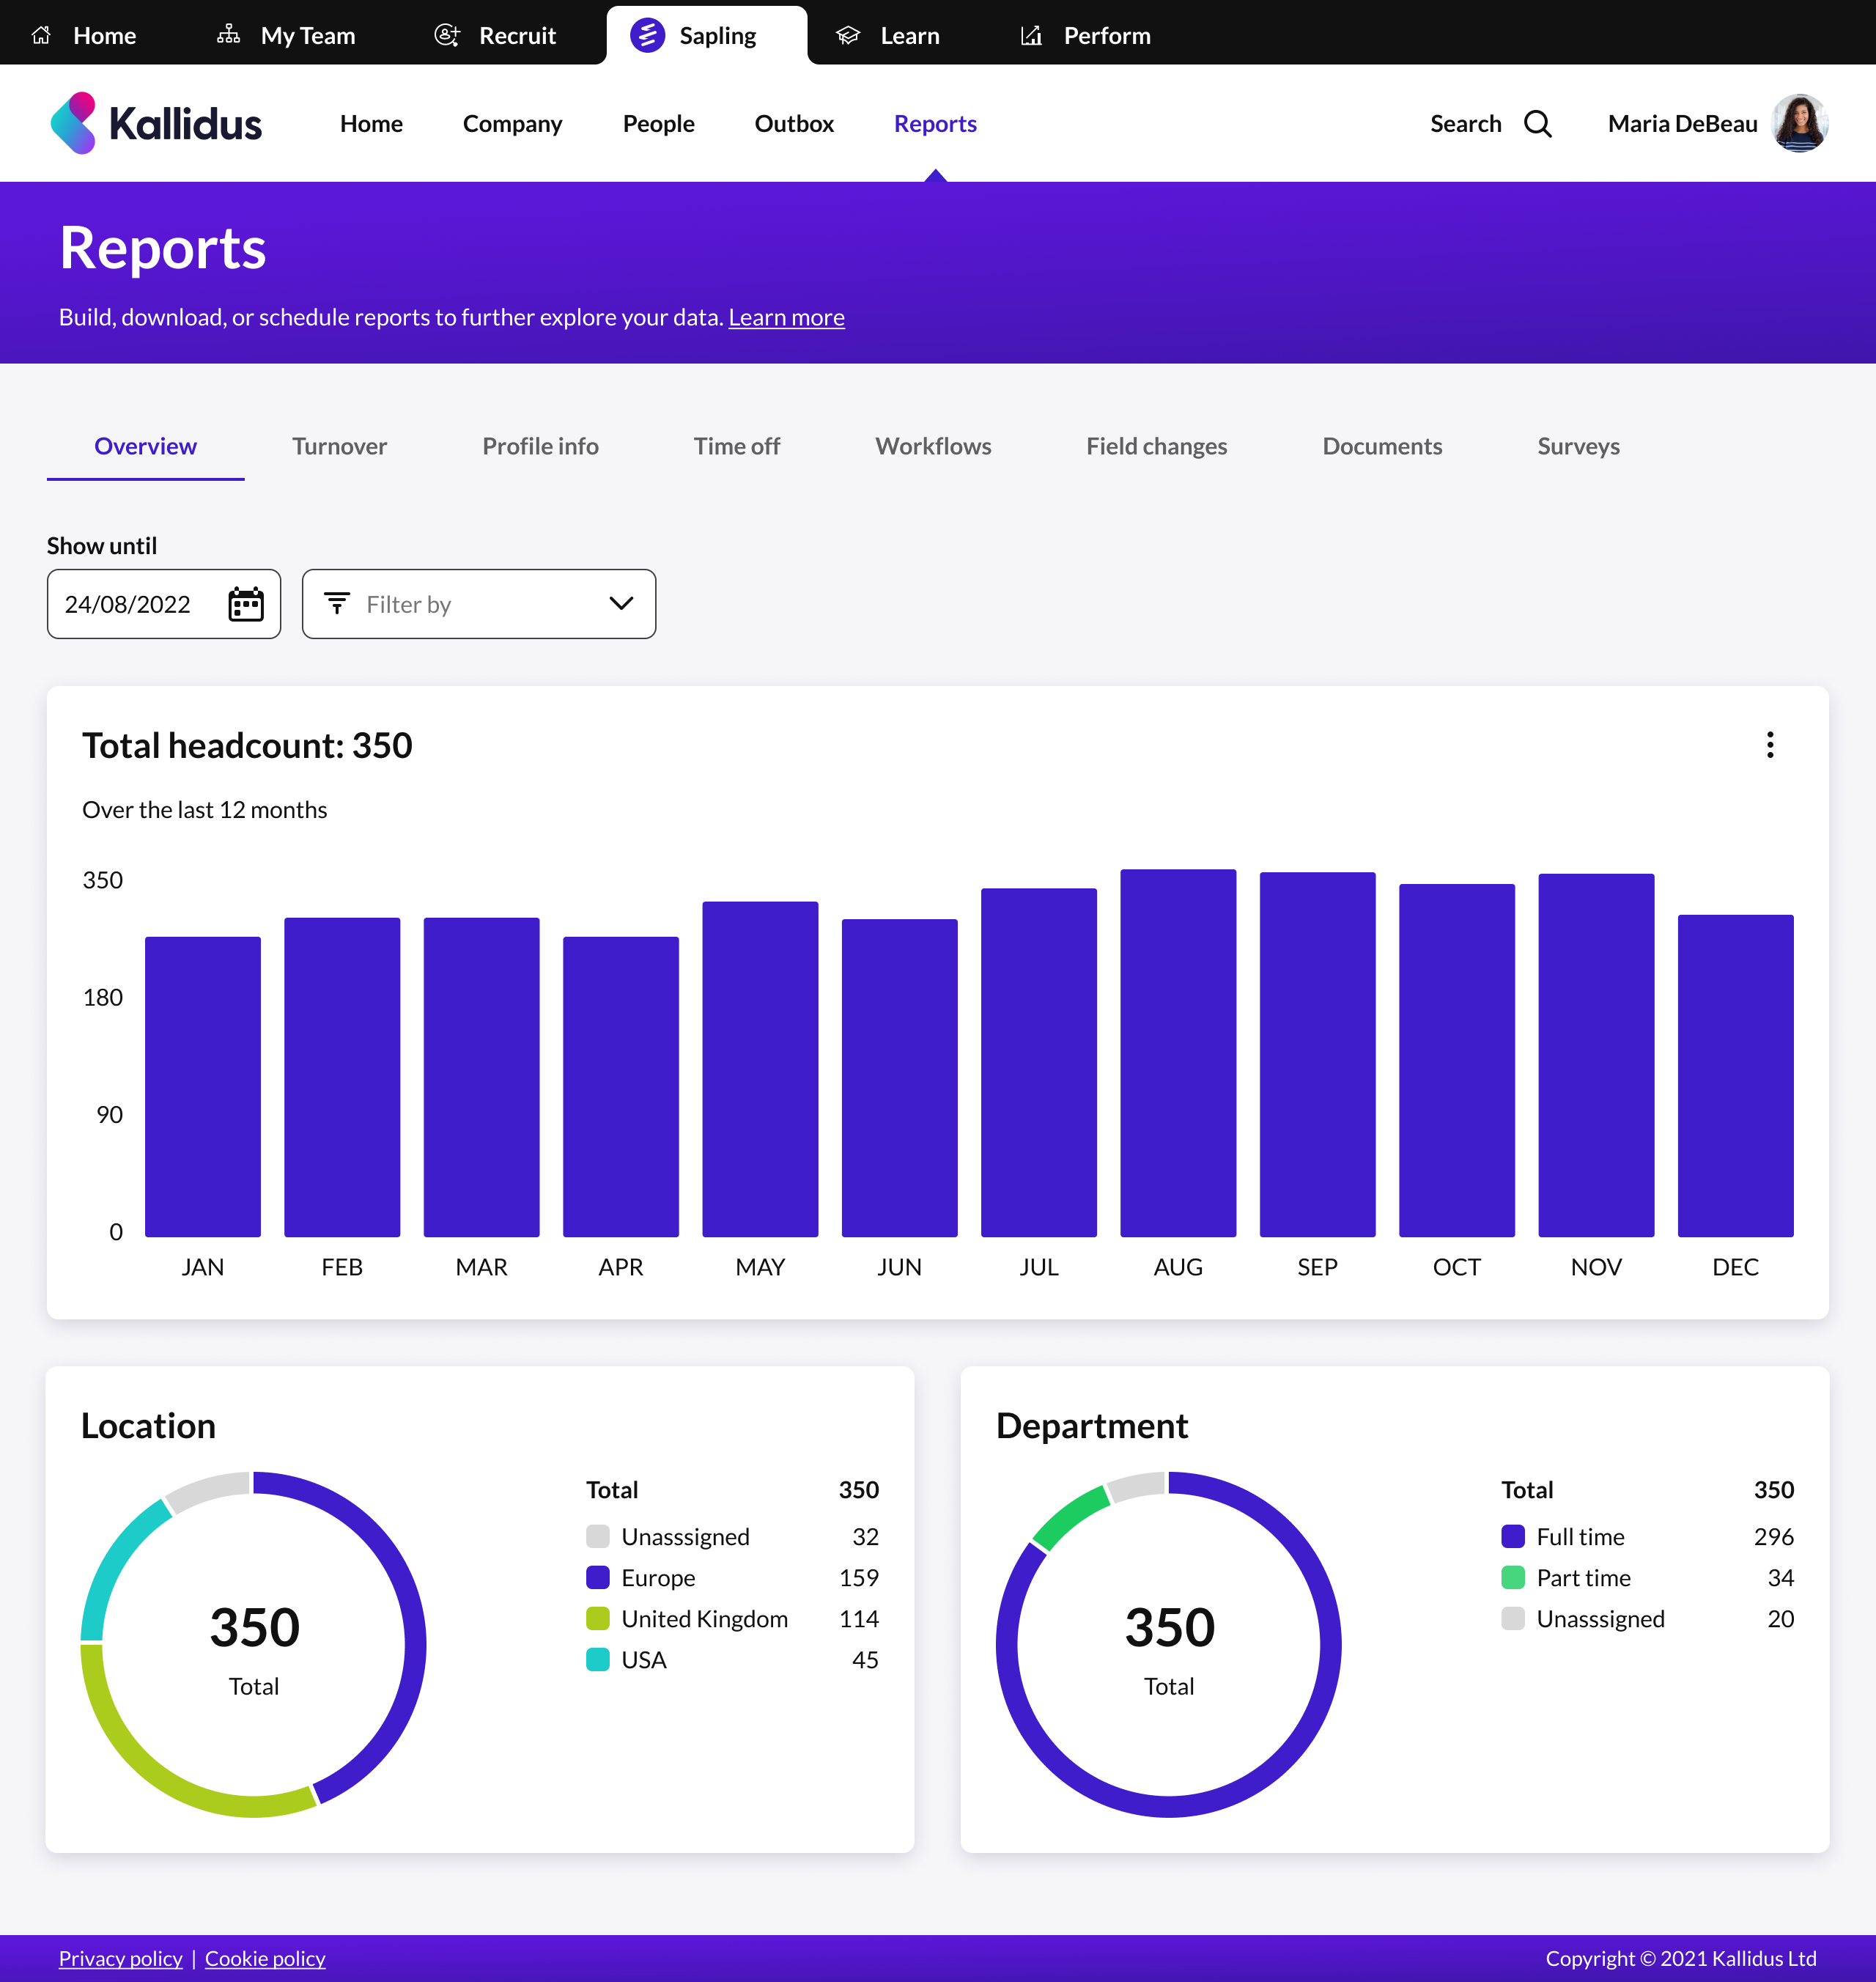Click the My Team org-chart icon
The image size is (1876, 1982).
[x=228, y=35]
